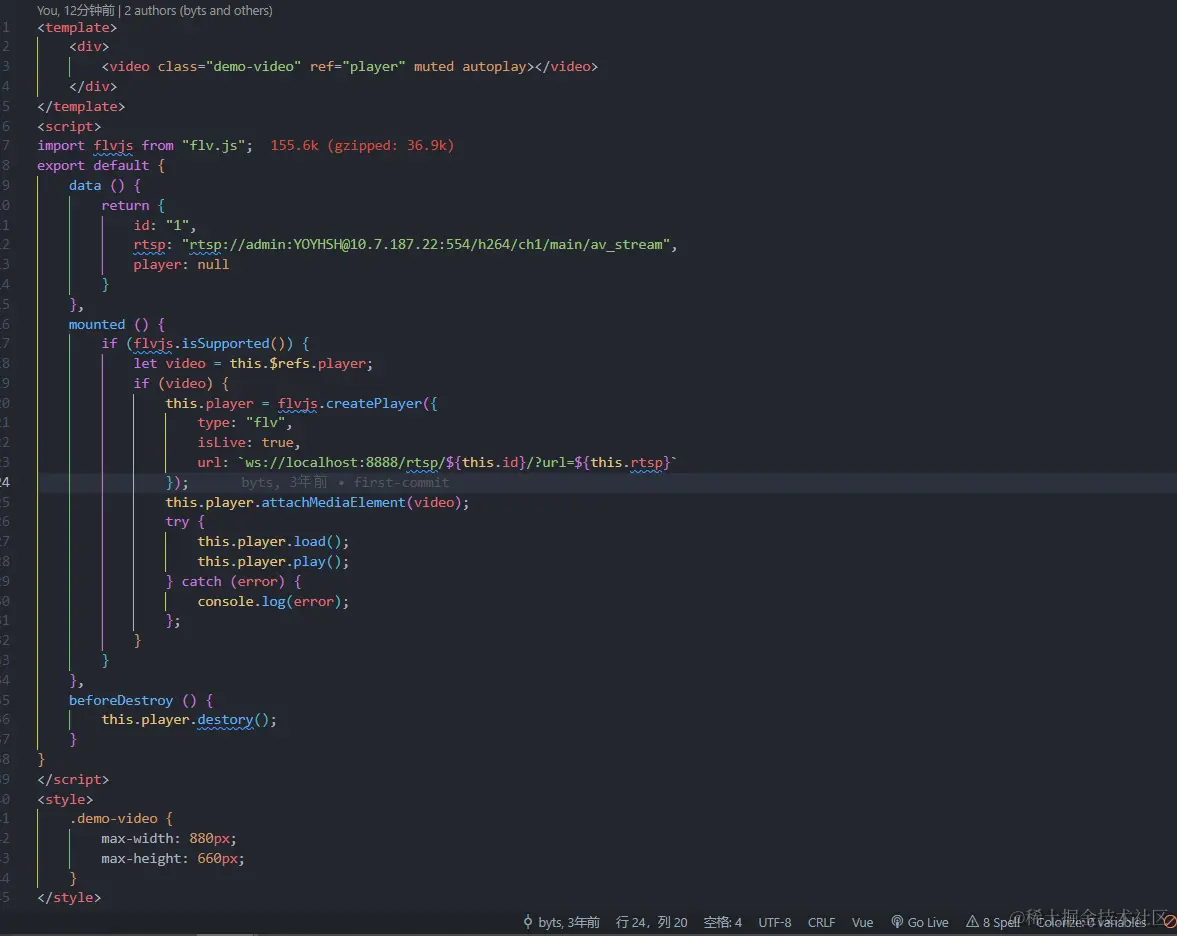Open the encoding picker labeled UTF-8
Image resolution: width=1177 pixels, height=936 pixels.
(x=774, y=922)
